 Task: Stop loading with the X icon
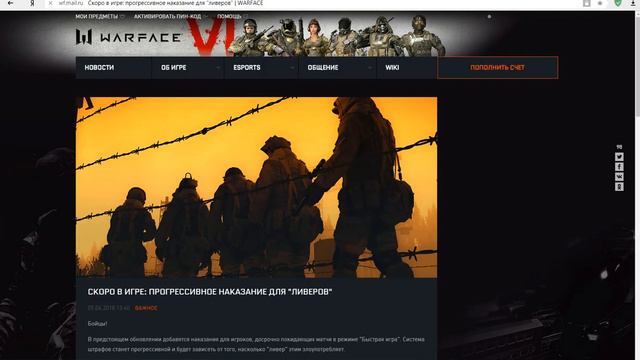tap(50, 3)
